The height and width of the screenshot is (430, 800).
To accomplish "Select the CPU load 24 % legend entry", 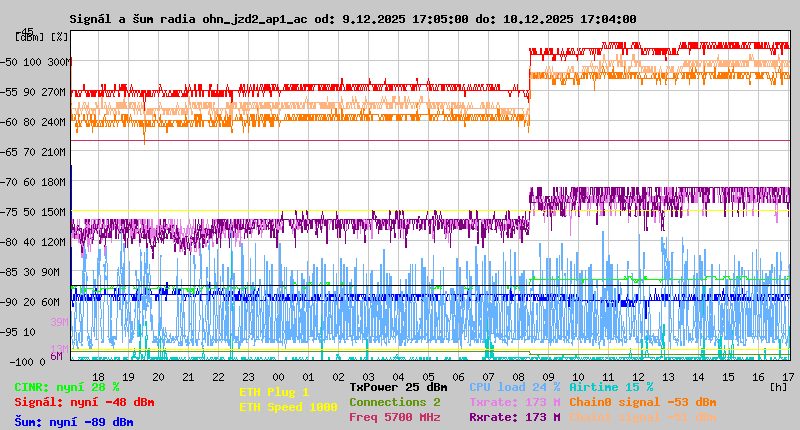I will click(514, 387).
